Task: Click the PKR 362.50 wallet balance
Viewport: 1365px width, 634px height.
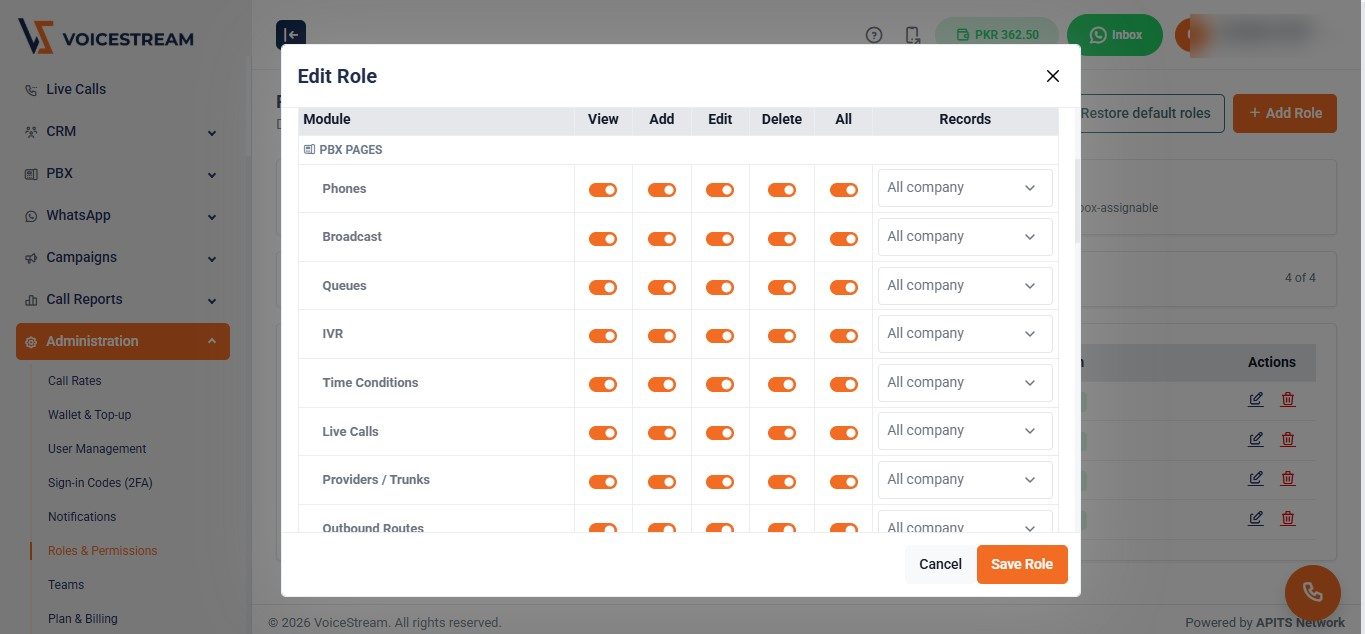Action: (x=997, y=35)
